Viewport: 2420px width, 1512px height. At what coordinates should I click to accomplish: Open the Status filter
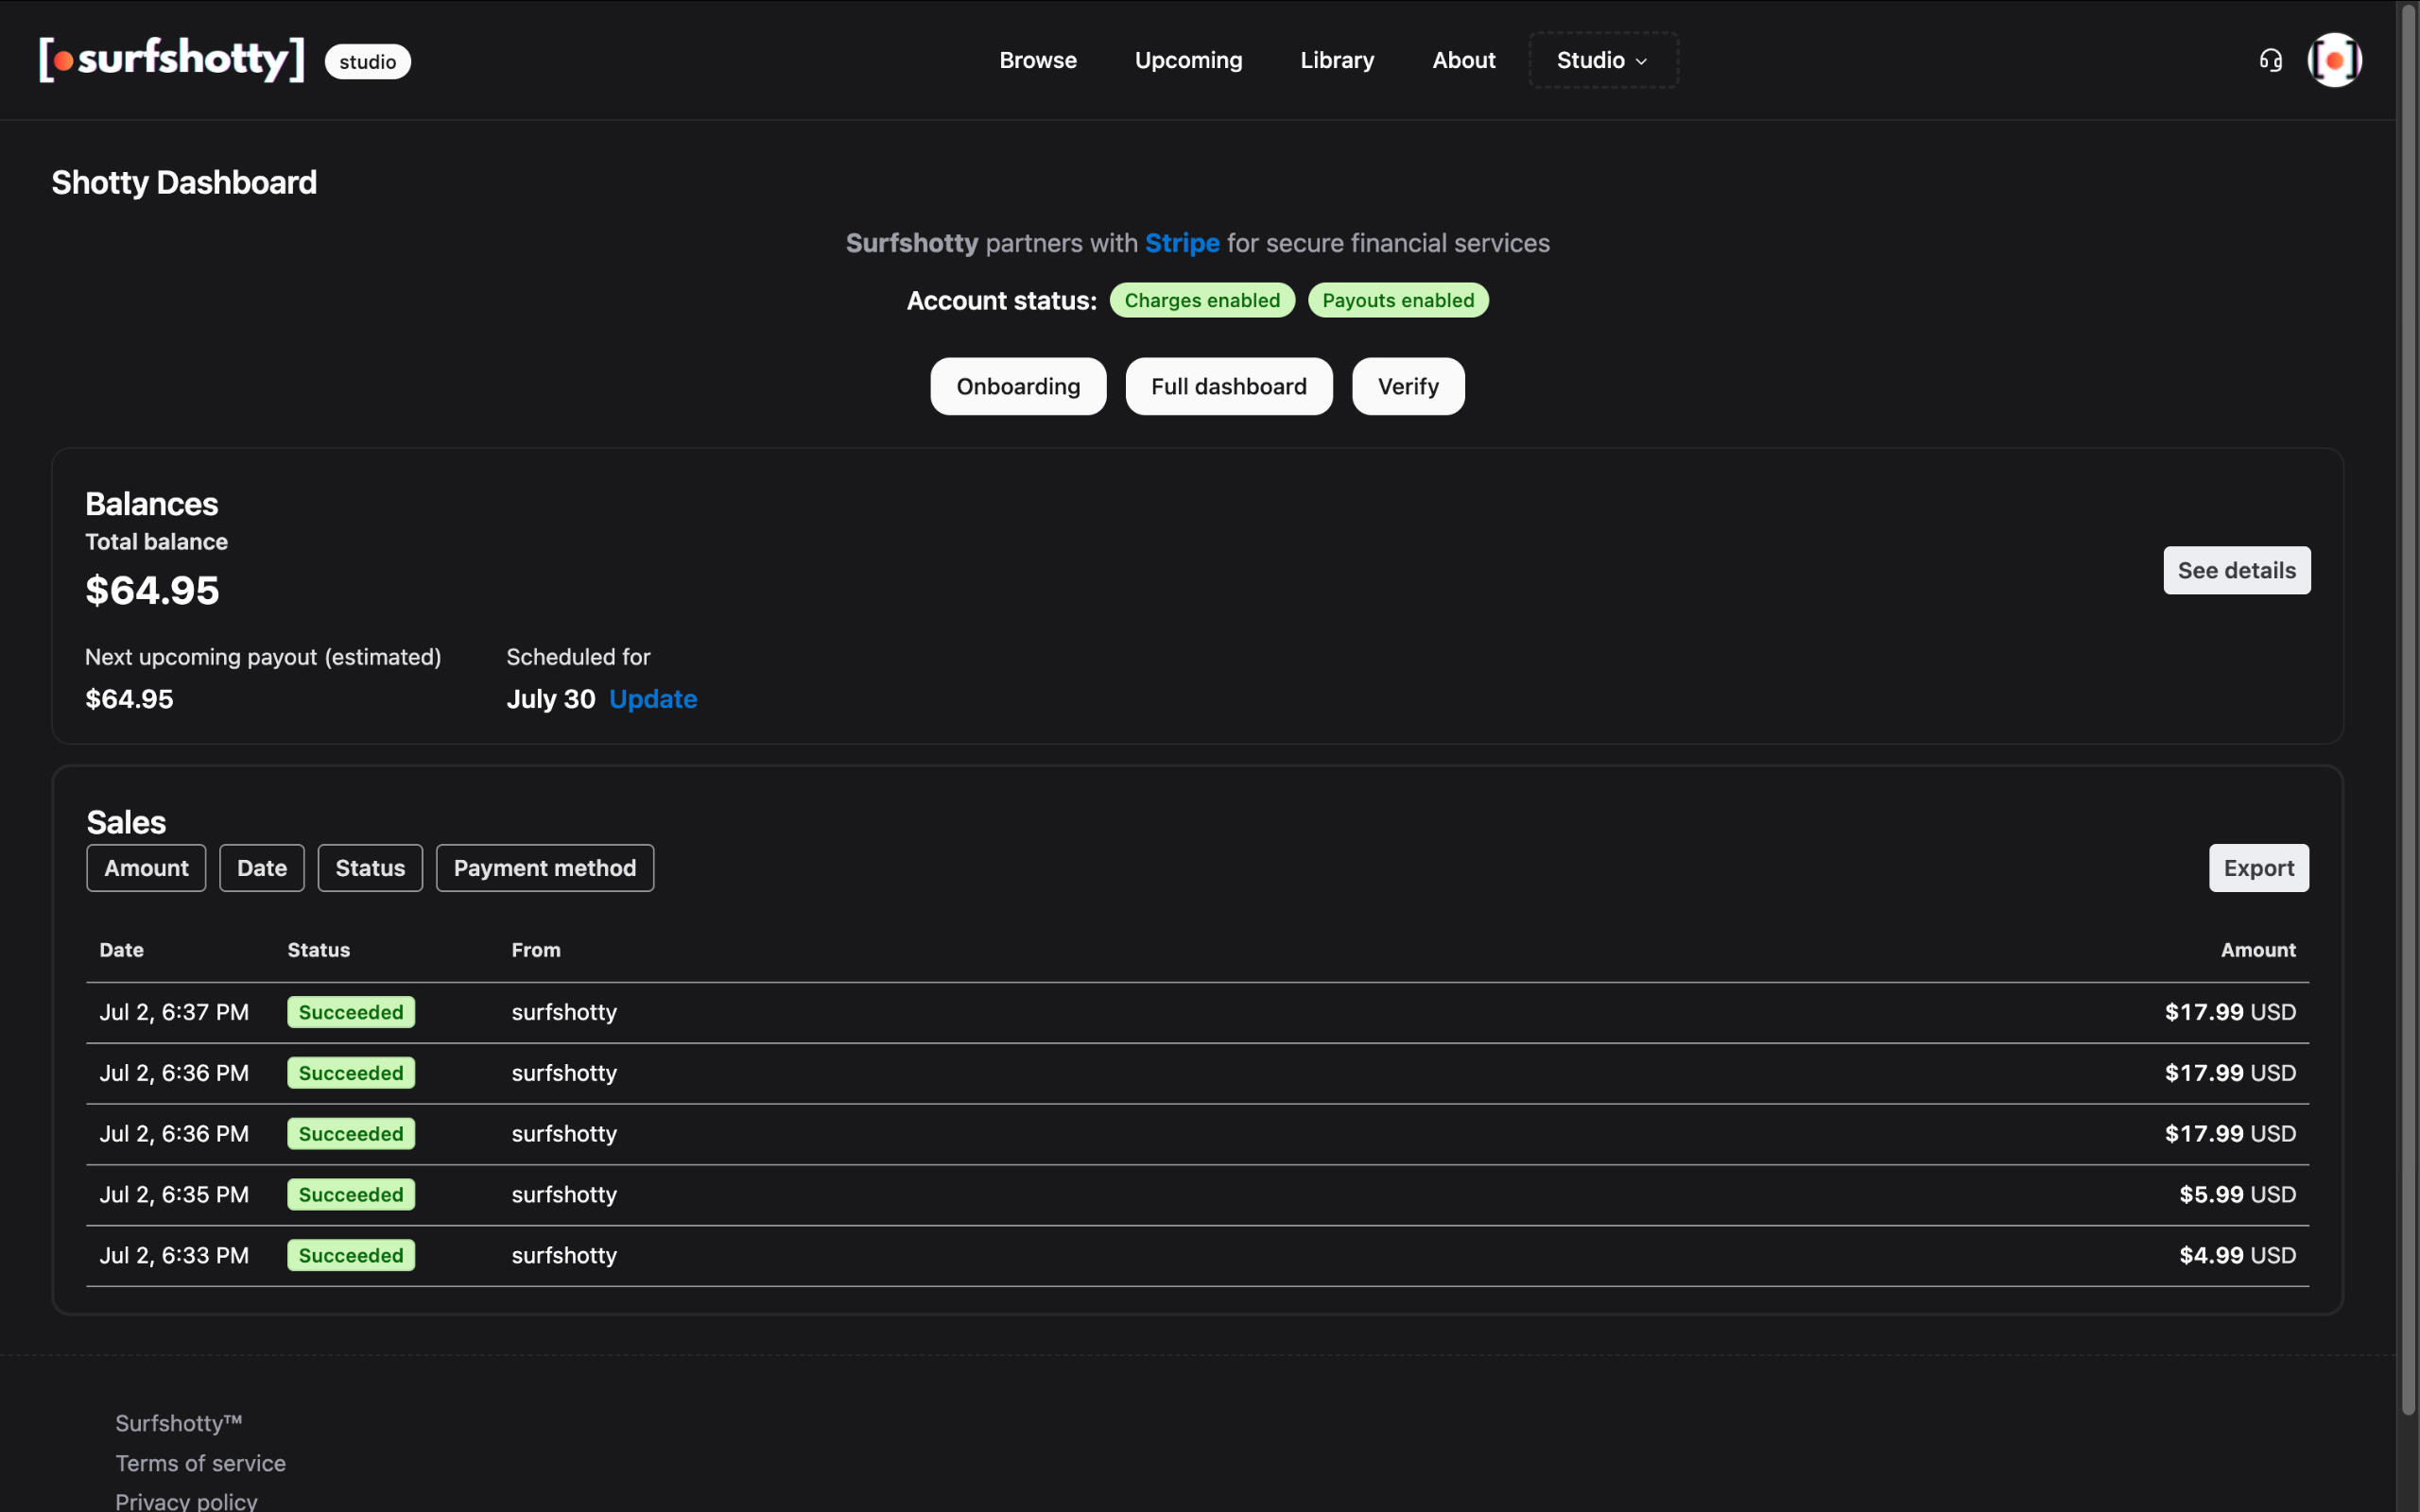[370, 868]
